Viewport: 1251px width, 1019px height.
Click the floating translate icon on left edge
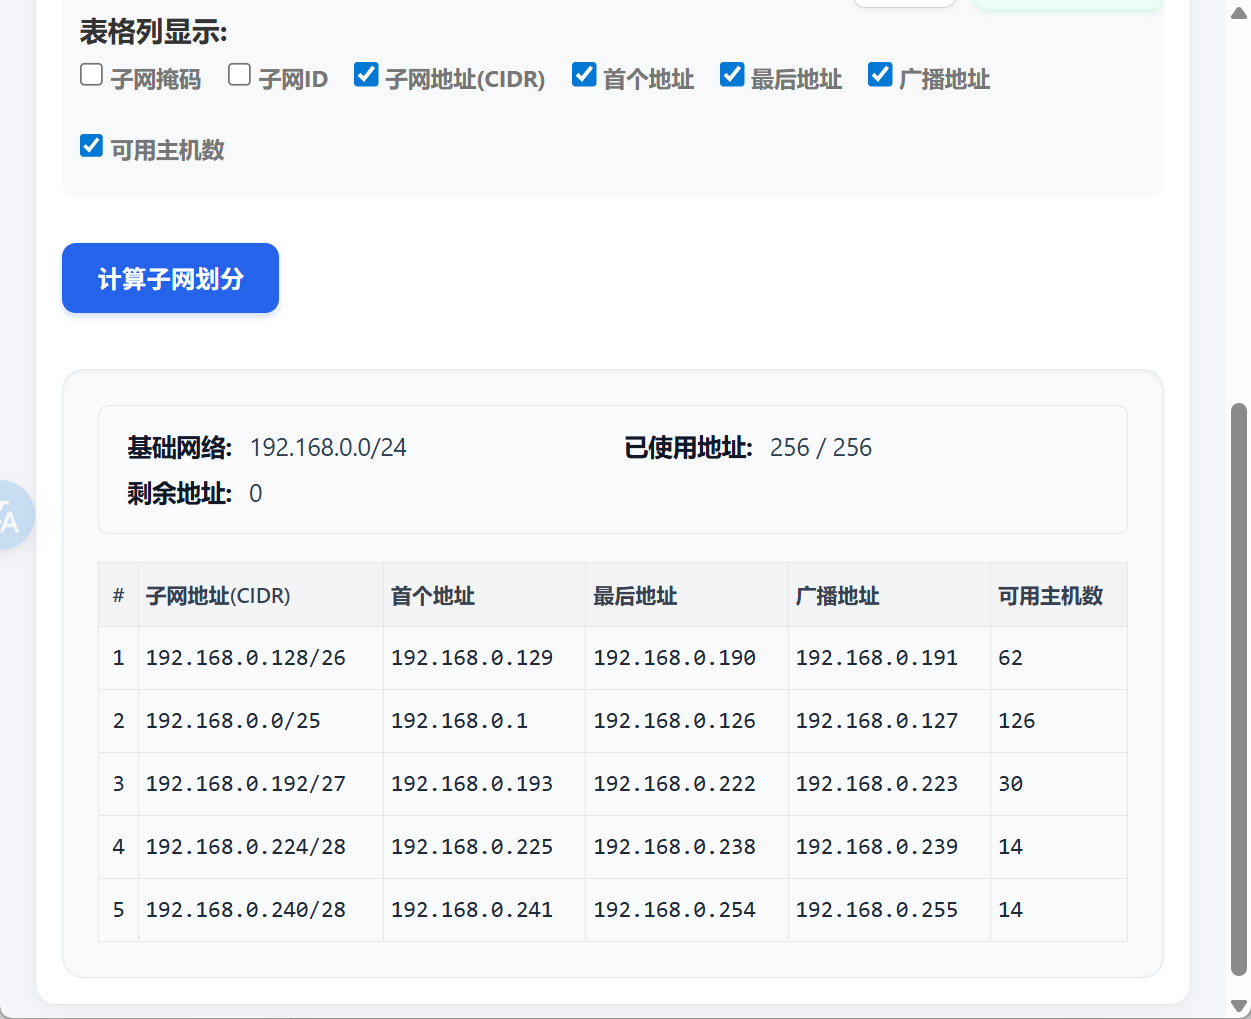tap(12, 515)
